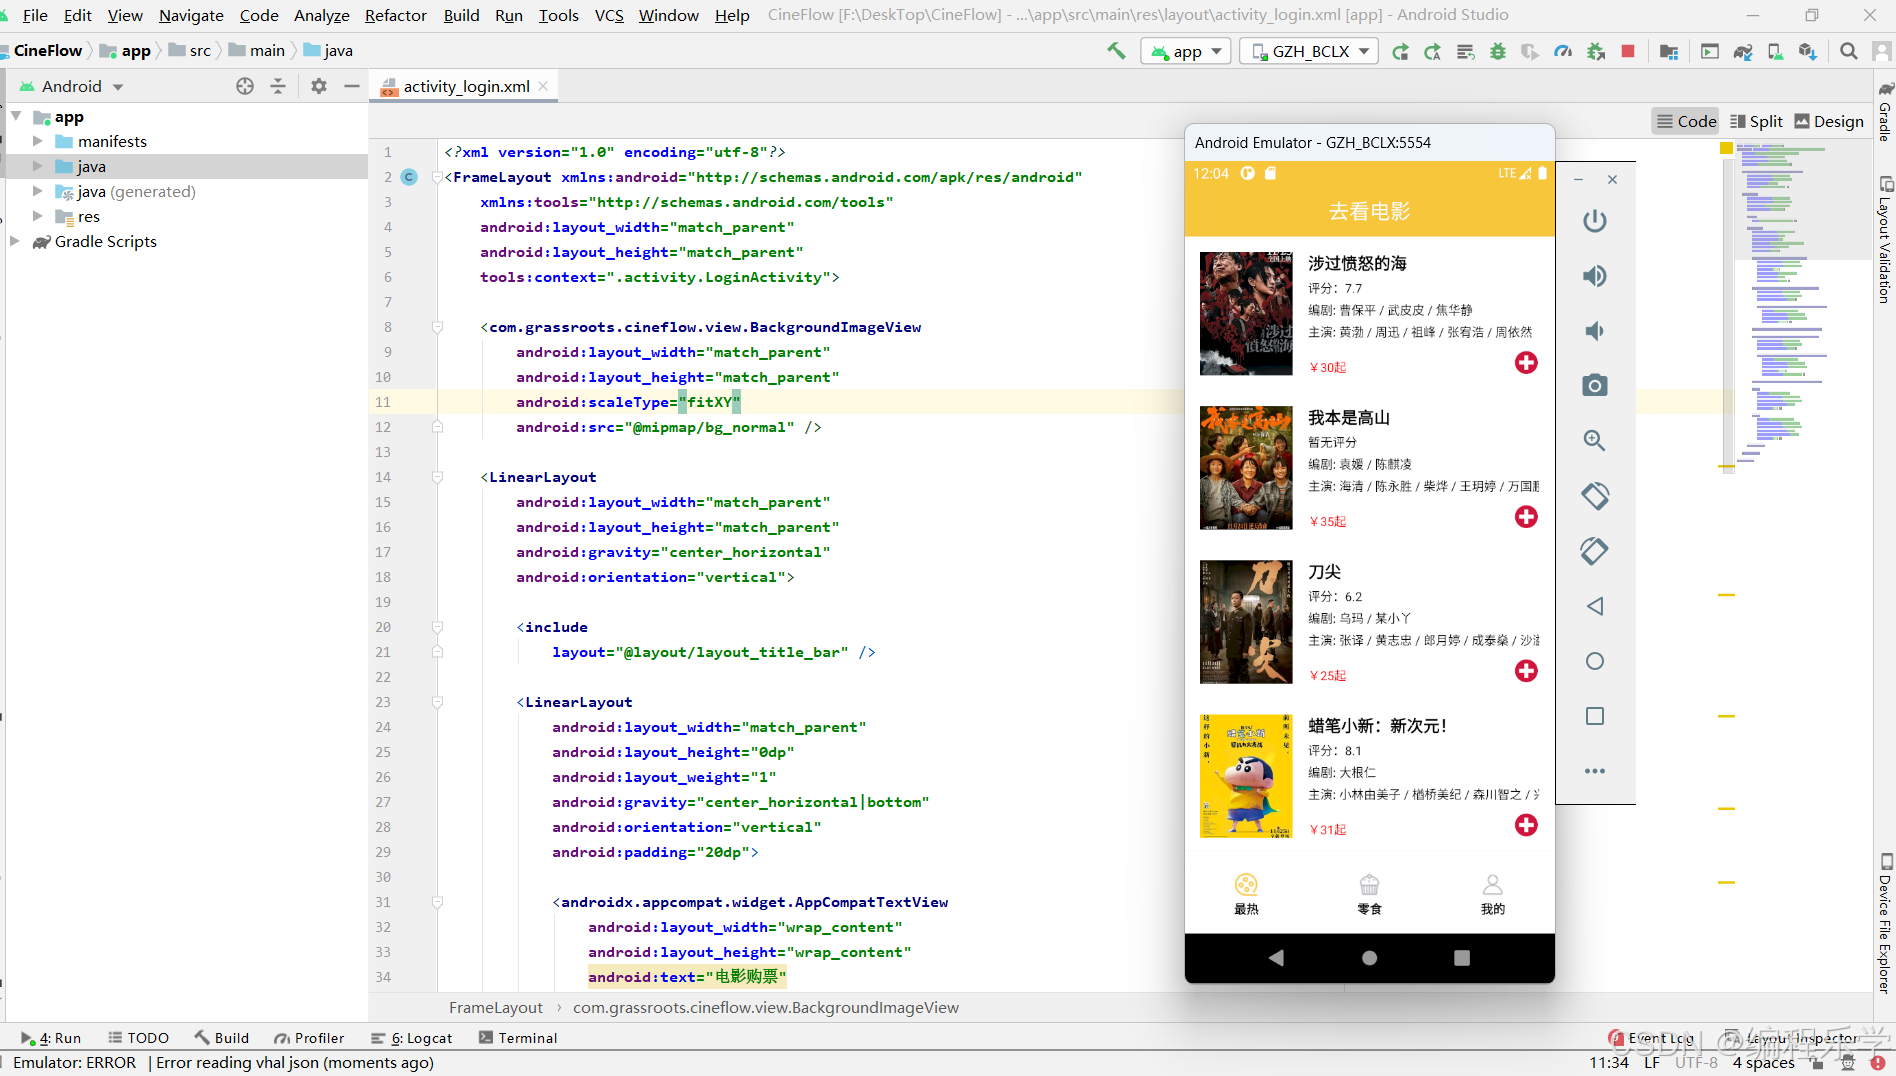Take a screenshot using the emulator camera icon

click(x=1594, y=385)
